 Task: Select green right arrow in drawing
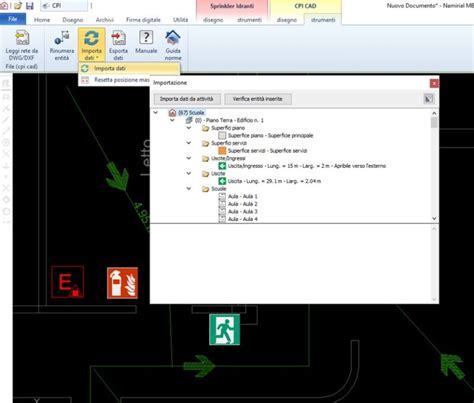199,366
